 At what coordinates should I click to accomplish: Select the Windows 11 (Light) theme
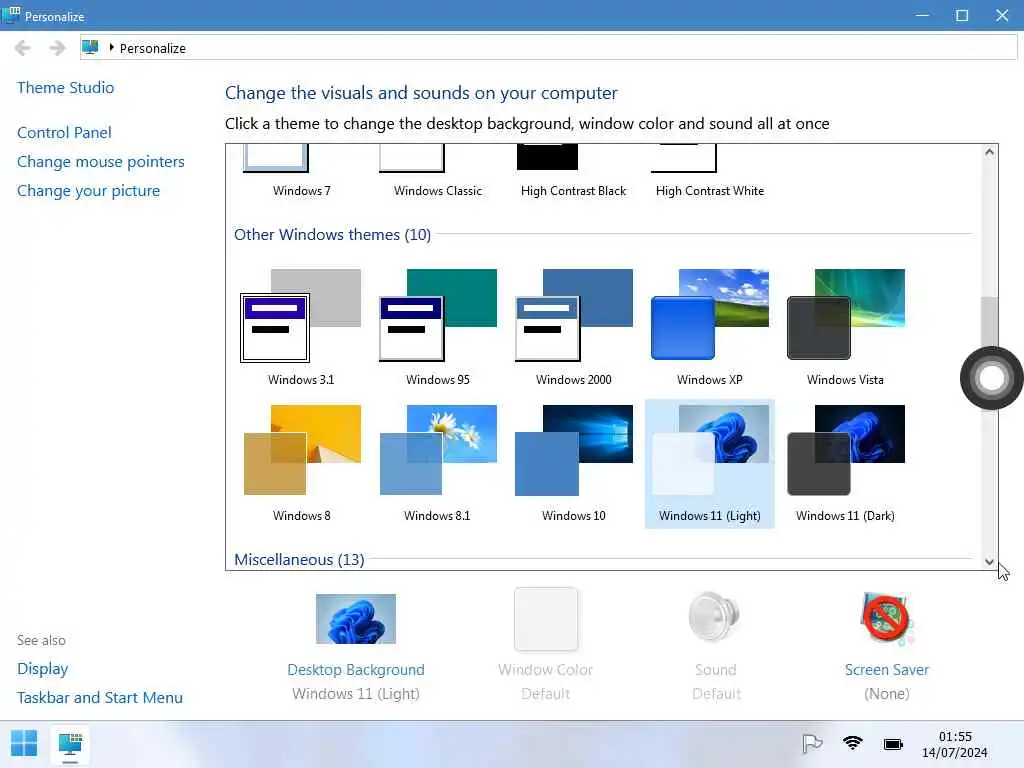coord(710,464)
